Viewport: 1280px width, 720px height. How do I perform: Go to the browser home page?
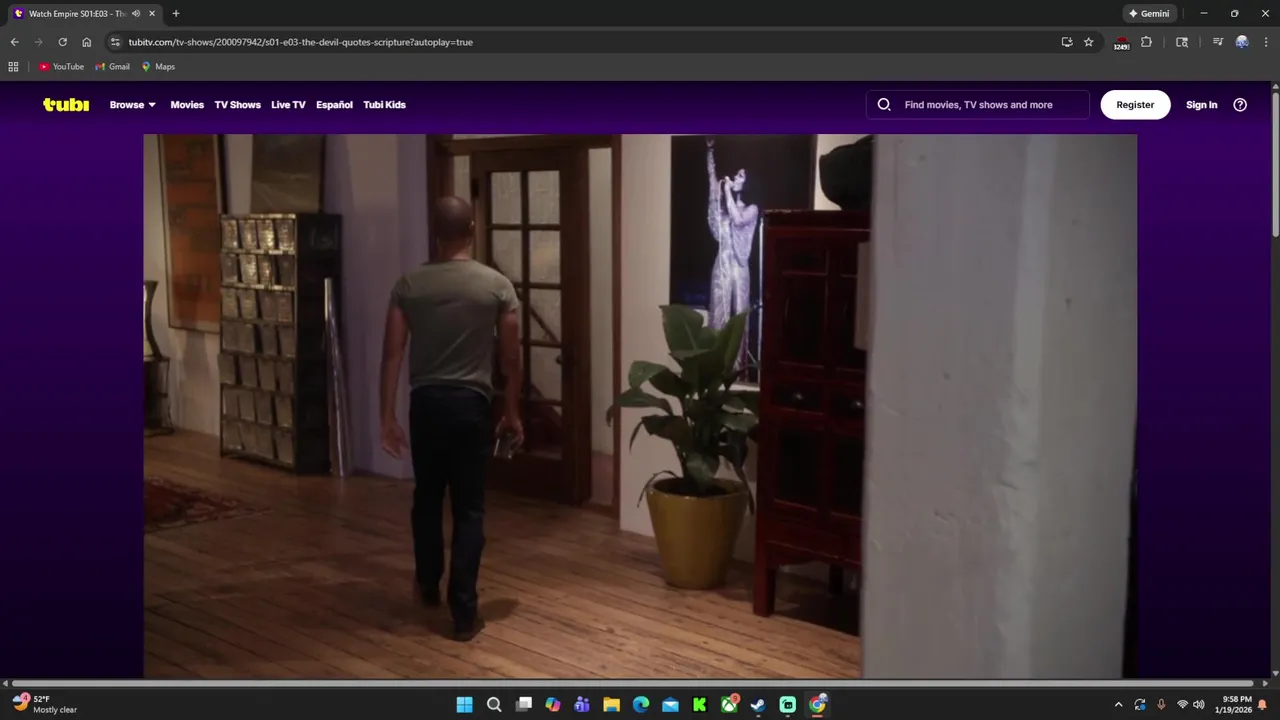[86, 42]
